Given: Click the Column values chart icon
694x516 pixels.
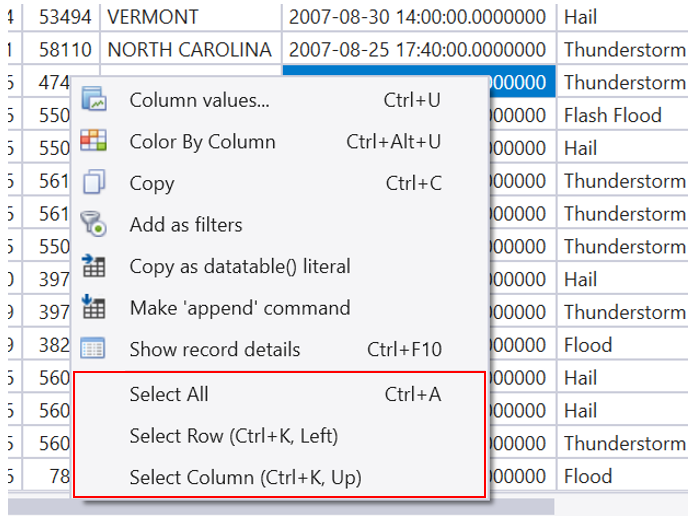Looking at the screenshot, I should click(x=94, y=99).
